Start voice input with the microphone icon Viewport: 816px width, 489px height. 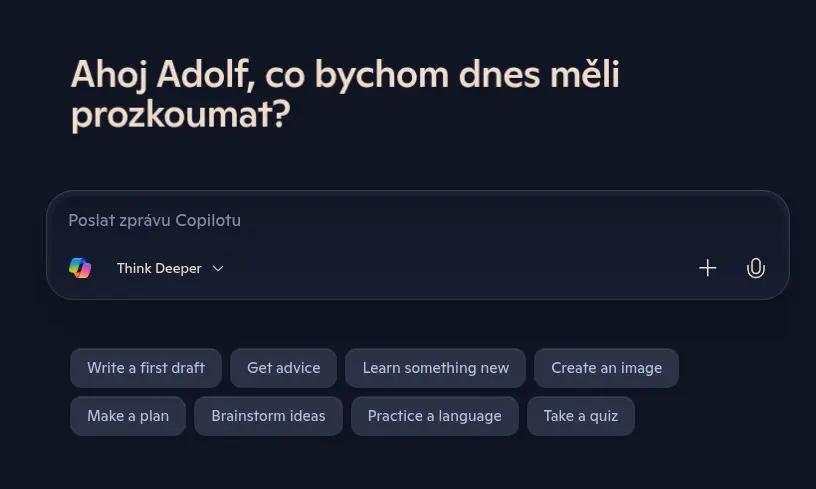point(755,268)
